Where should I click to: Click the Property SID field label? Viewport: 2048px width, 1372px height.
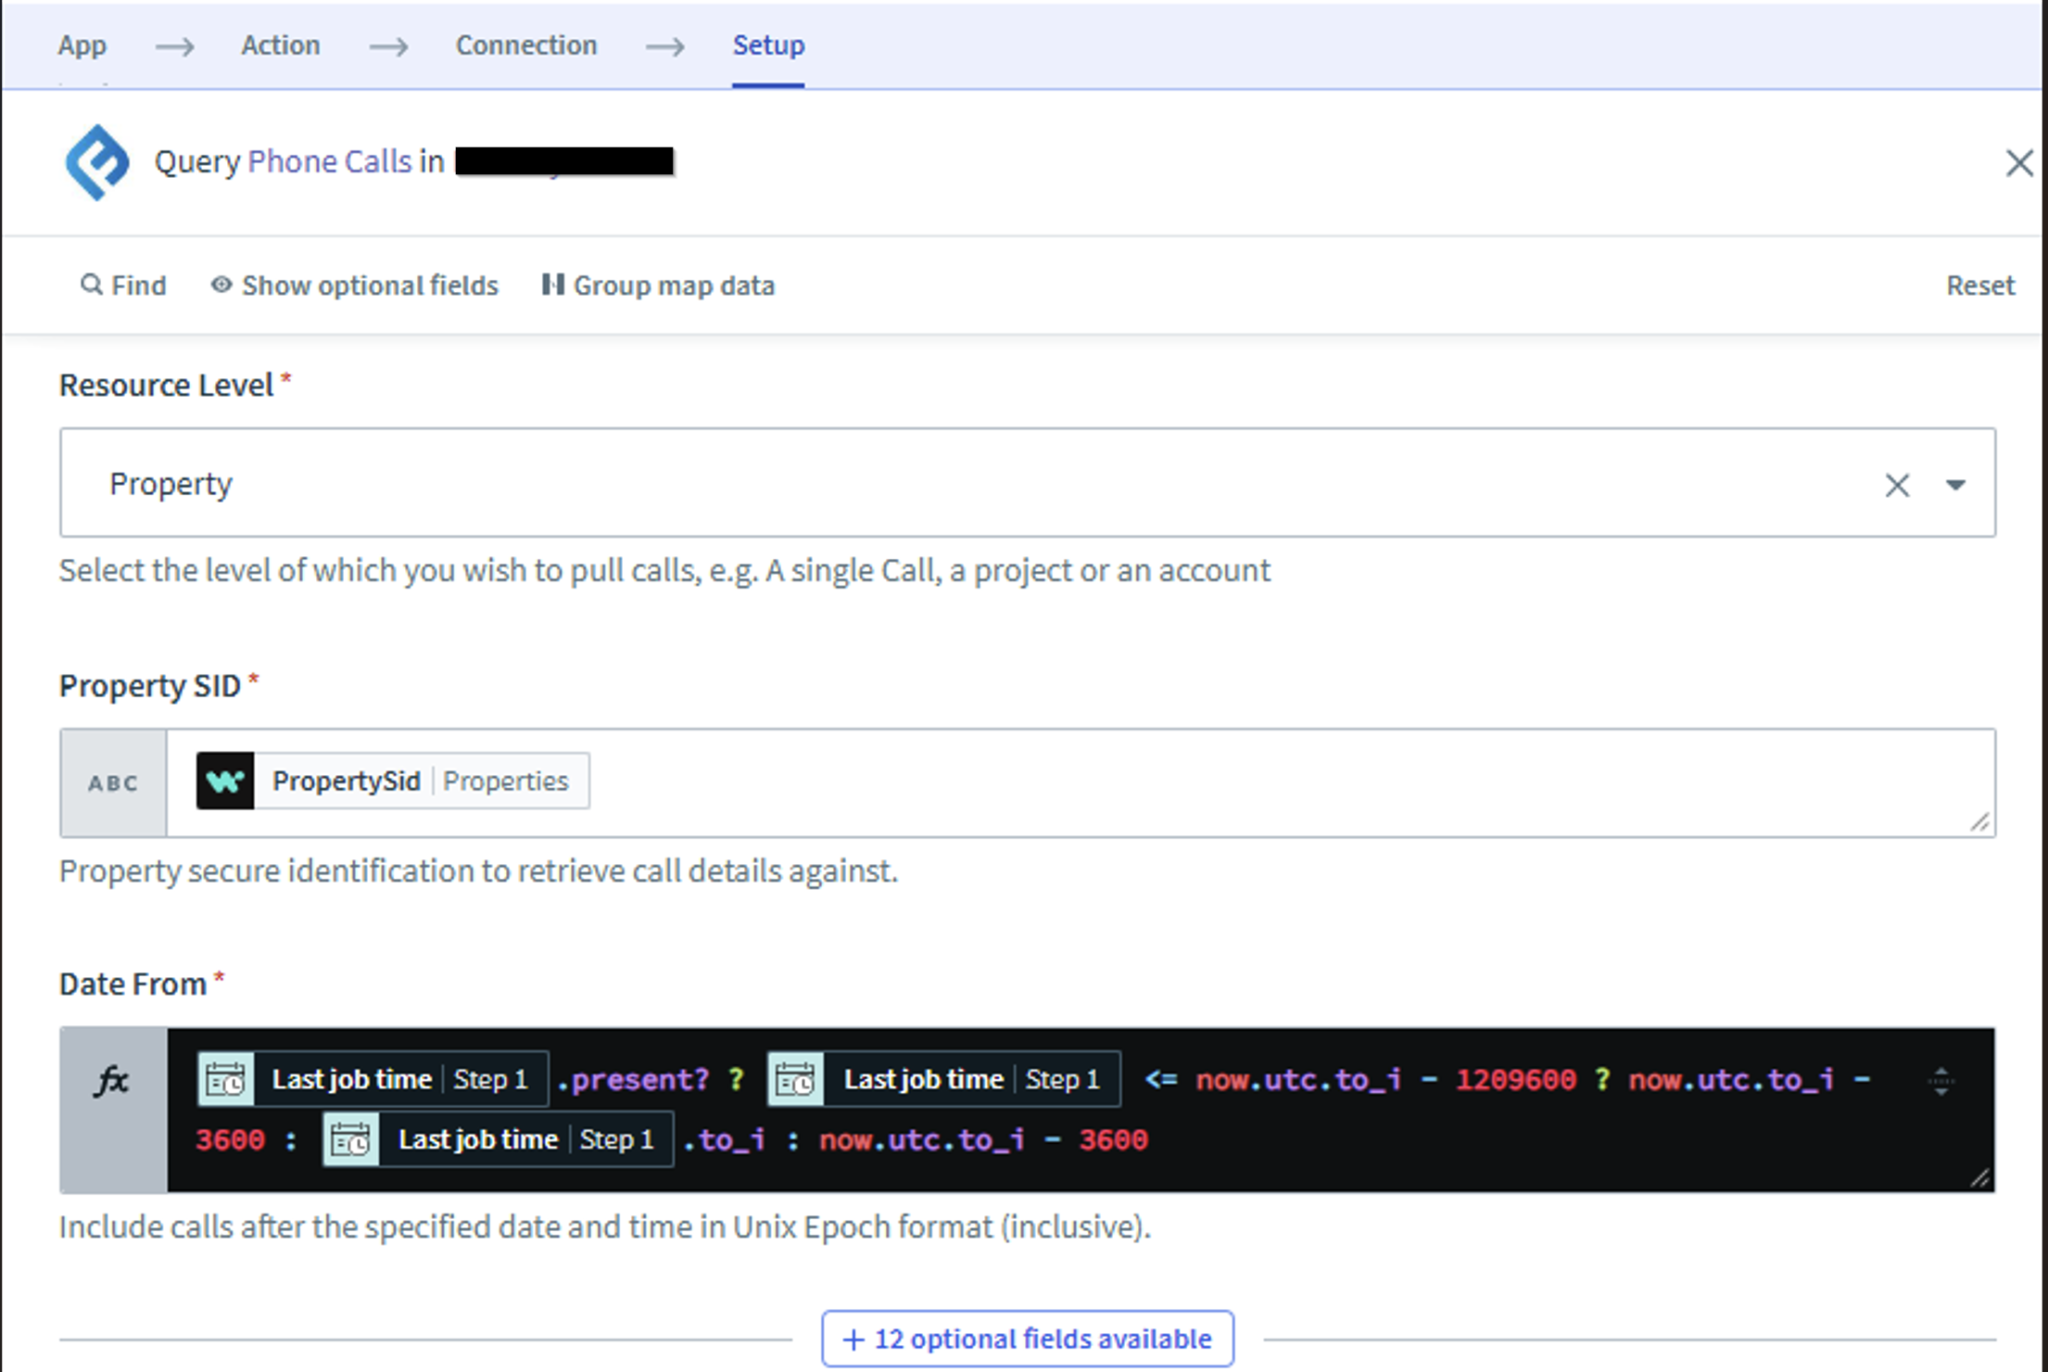coord(150,686)
